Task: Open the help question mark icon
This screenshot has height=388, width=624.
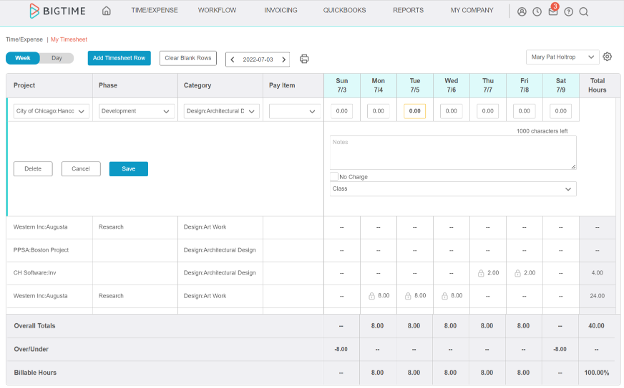Action: (x=569, y=12)
